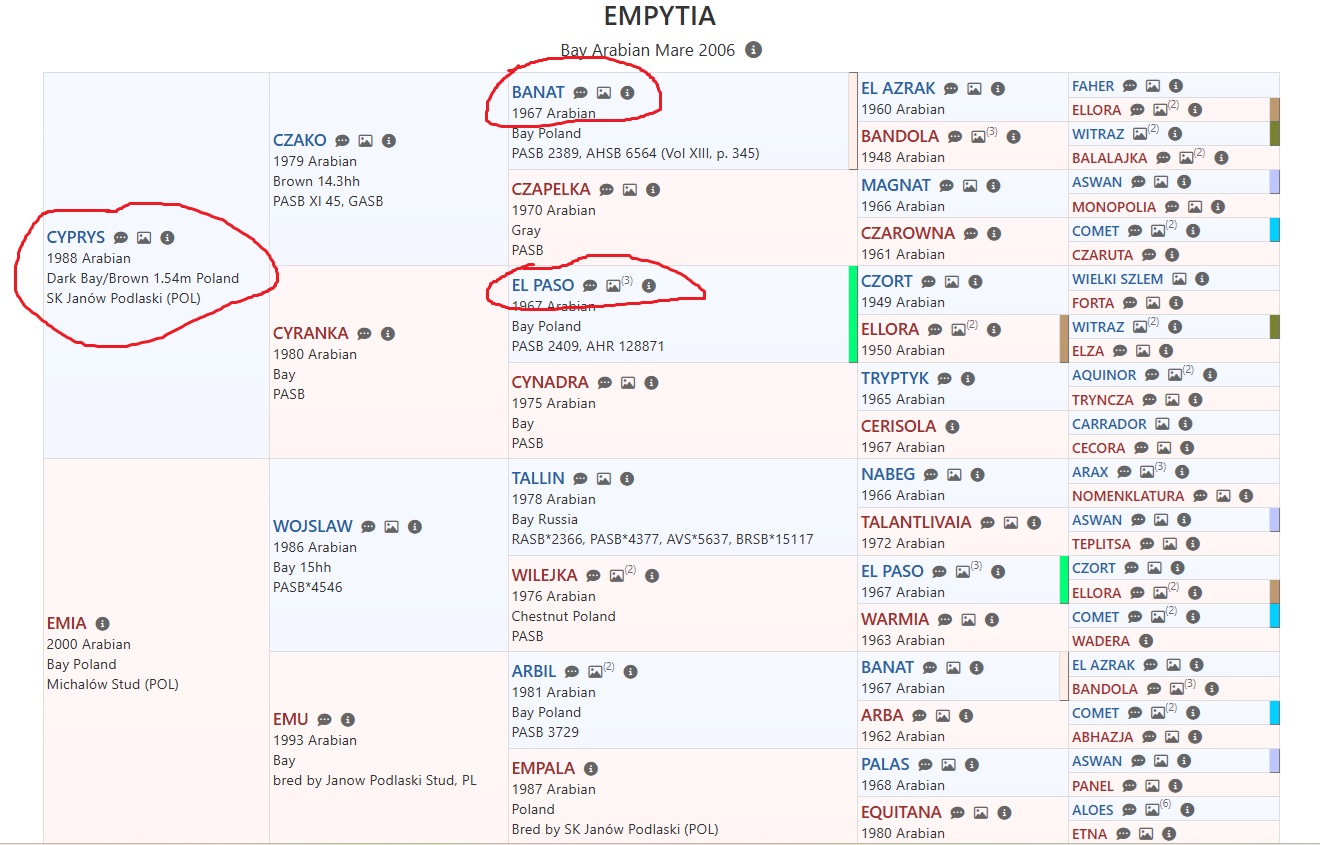Screen dimensions: 1320x845
Task: Open the photo icon next to CZAPELKA
Action: [630, 190]
